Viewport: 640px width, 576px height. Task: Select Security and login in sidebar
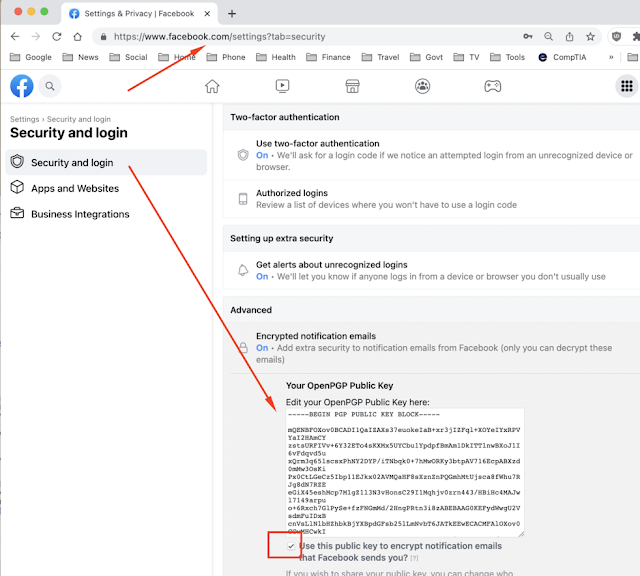[x=106, y=162]
